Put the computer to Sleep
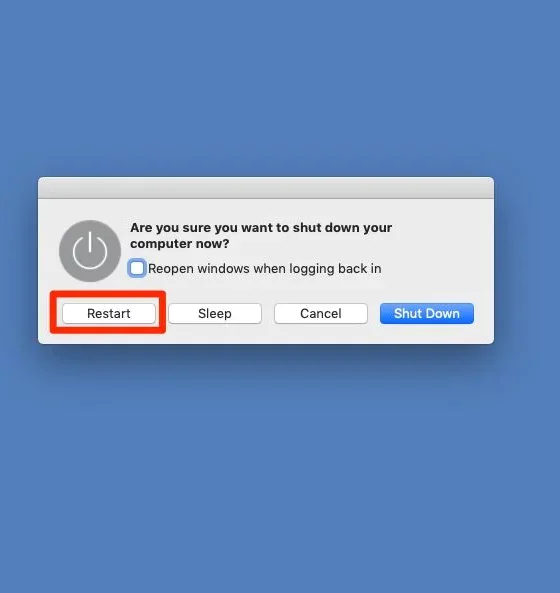Image resolution: width=560 pixels, height=593 pixels. pyautogui.click(x=215, y=314)
